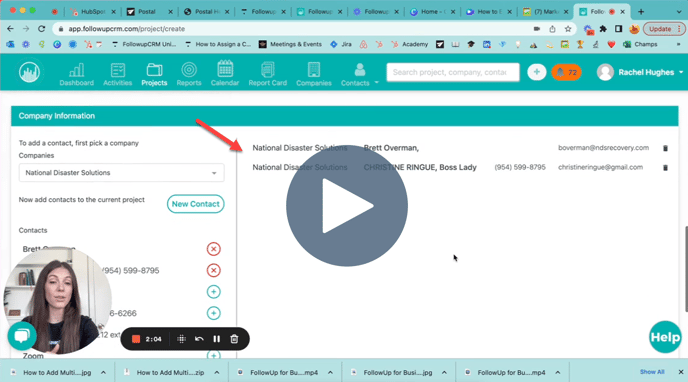Screen dimensions: 688x382
Task: Expand options for How to Add Multi....jpg download
Action: (103, 372)
